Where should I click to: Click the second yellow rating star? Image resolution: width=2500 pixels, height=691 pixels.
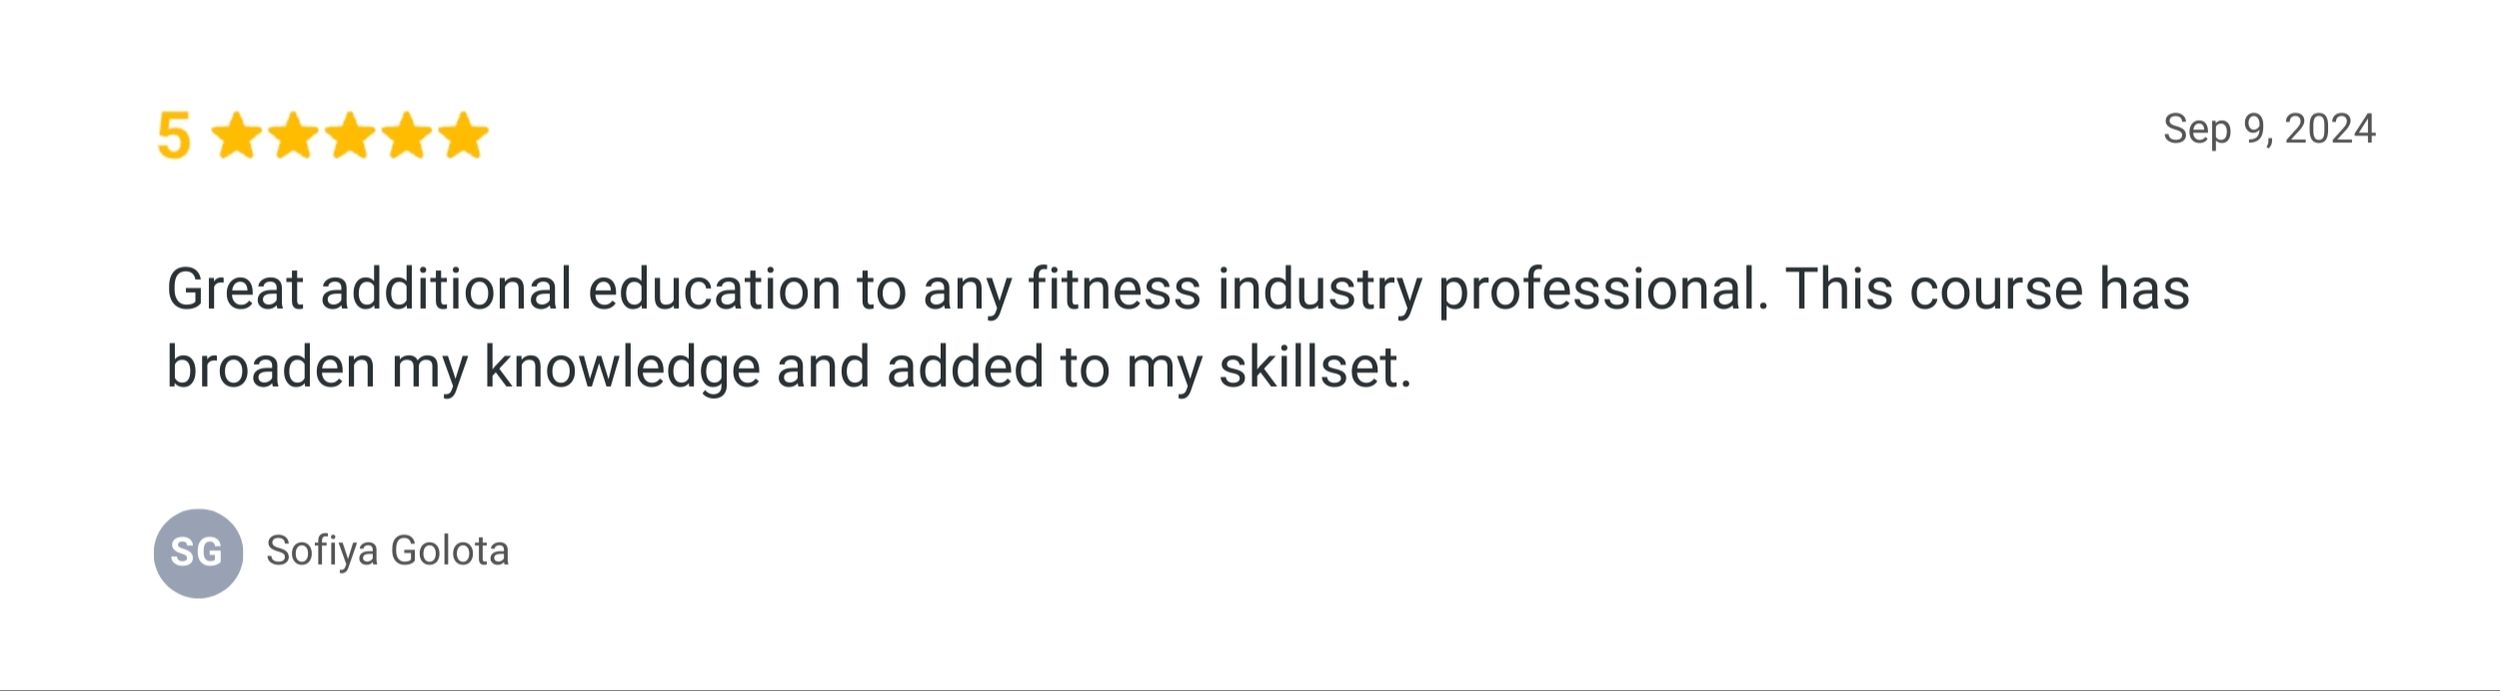click(x=294, y=136)
